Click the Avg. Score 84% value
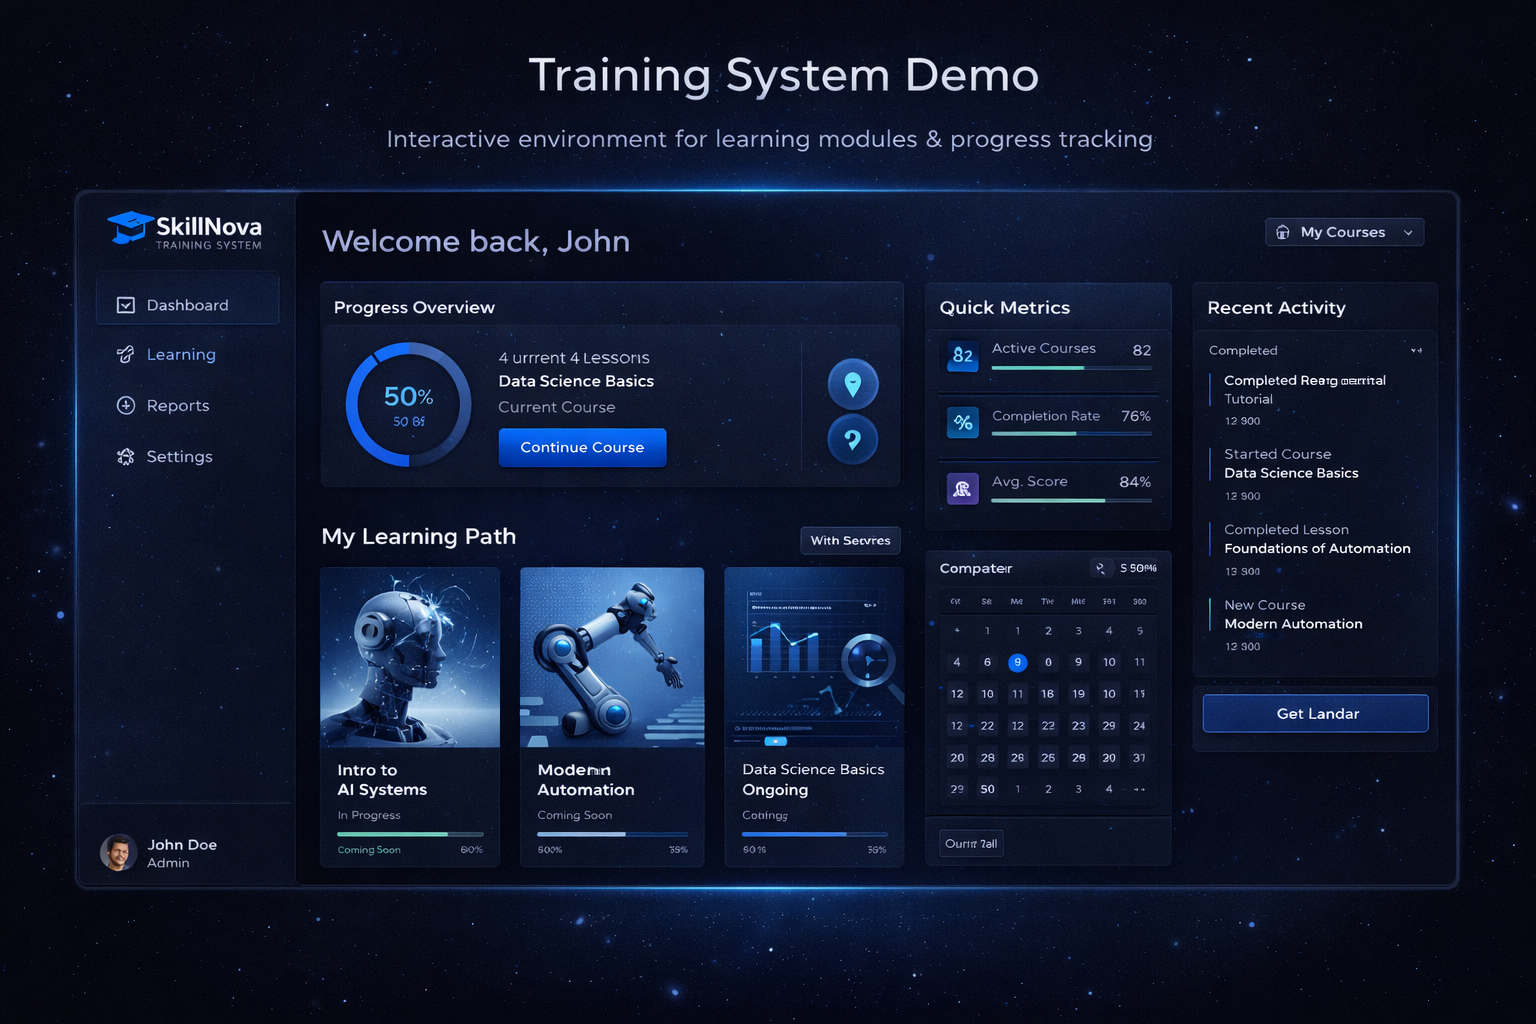This screenshot has height=1024, width=1536. coord(1135,482)
